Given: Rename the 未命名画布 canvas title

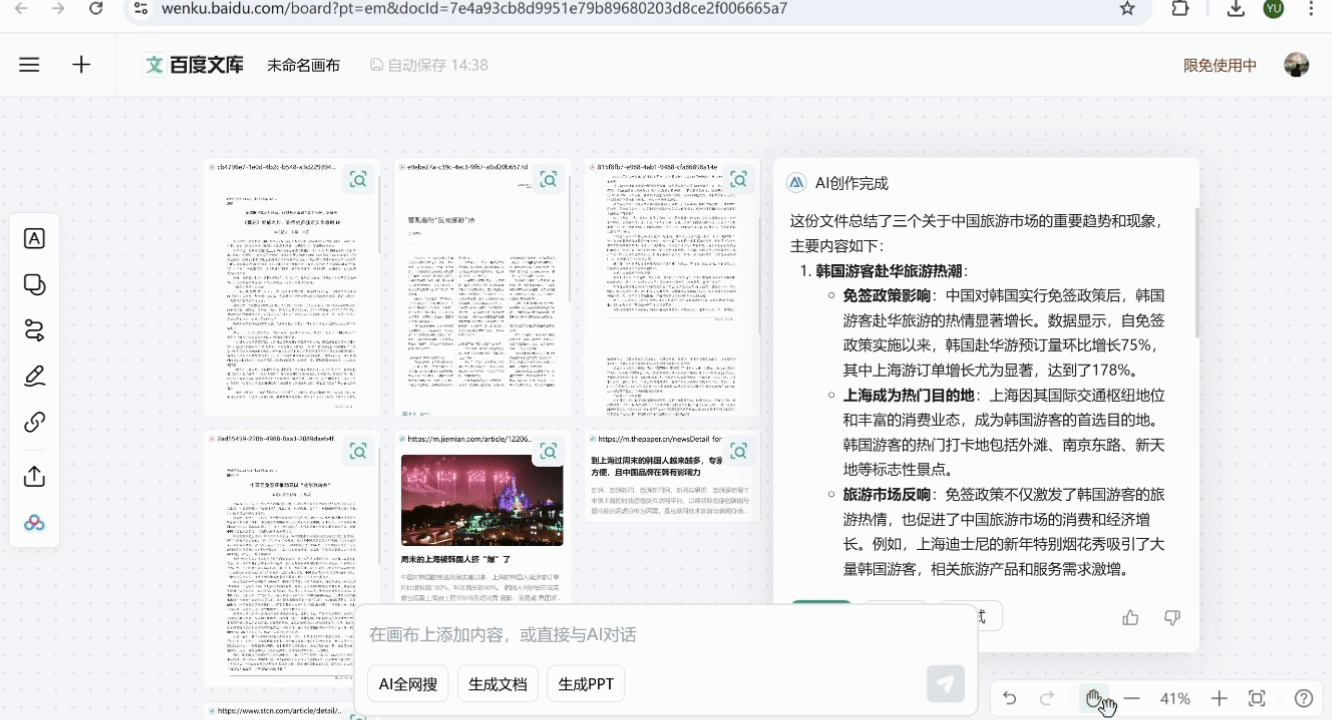Looking at the screenshot, I should coord(303,65).
